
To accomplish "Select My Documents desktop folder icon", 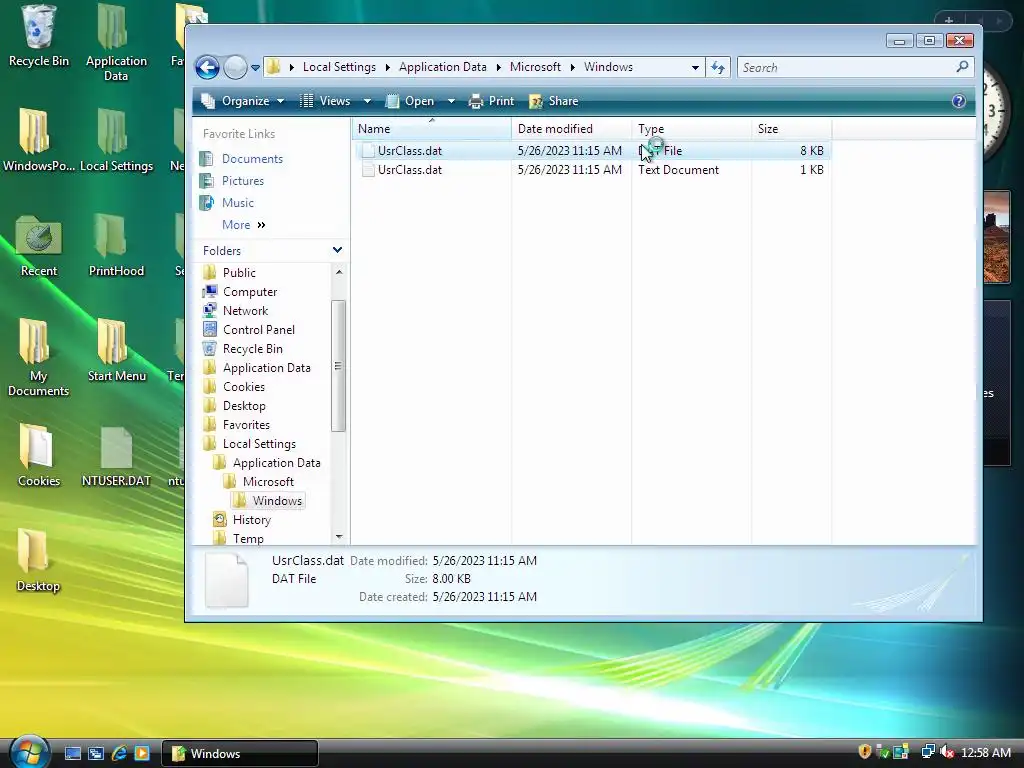I will coord(39,359).
